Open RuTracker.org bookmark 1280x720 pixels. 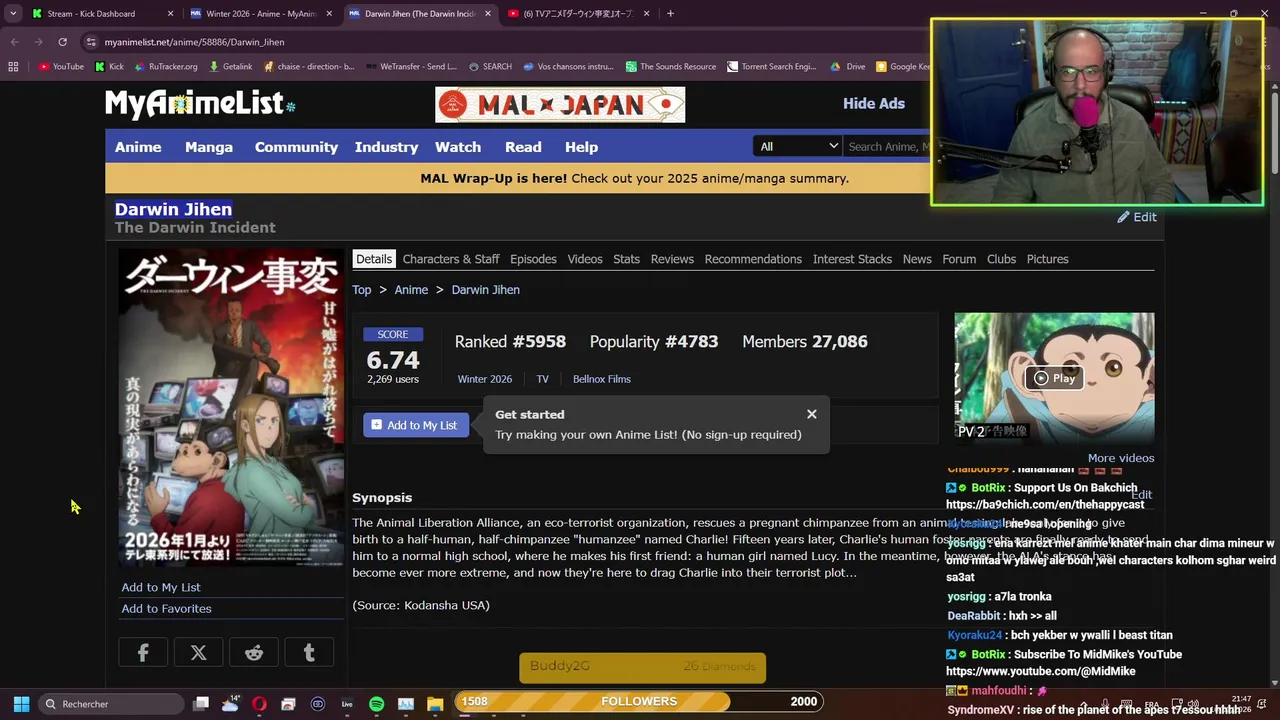click(x=166, y=67)
